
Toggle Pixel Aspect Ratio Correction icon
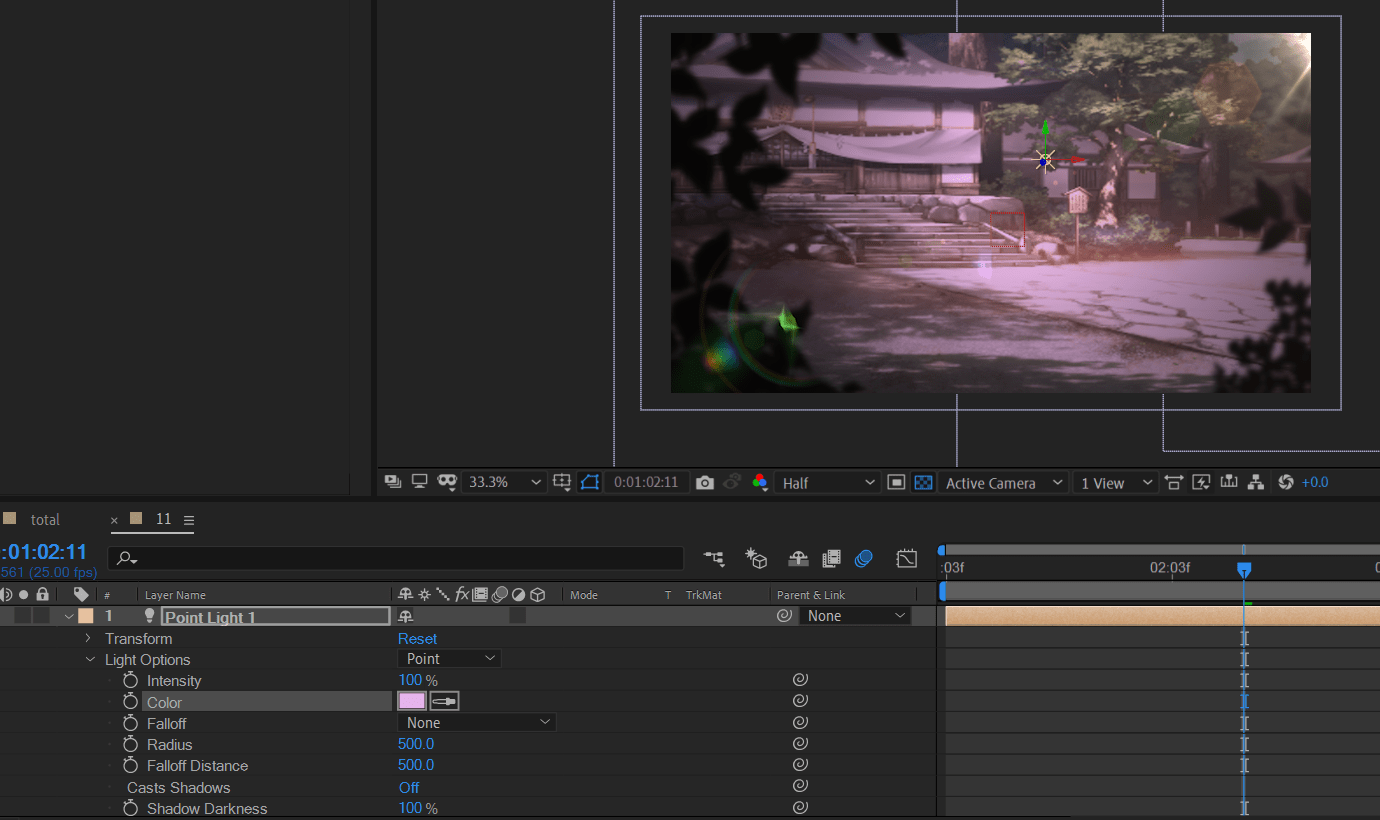1174,482
